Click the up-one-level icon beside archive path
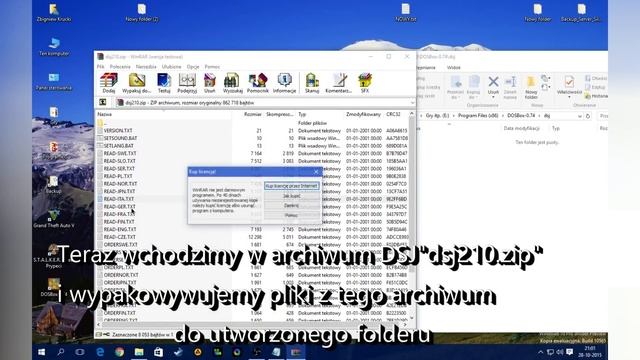The height and width of the screenshot is (360, 640). coord(103,102)
